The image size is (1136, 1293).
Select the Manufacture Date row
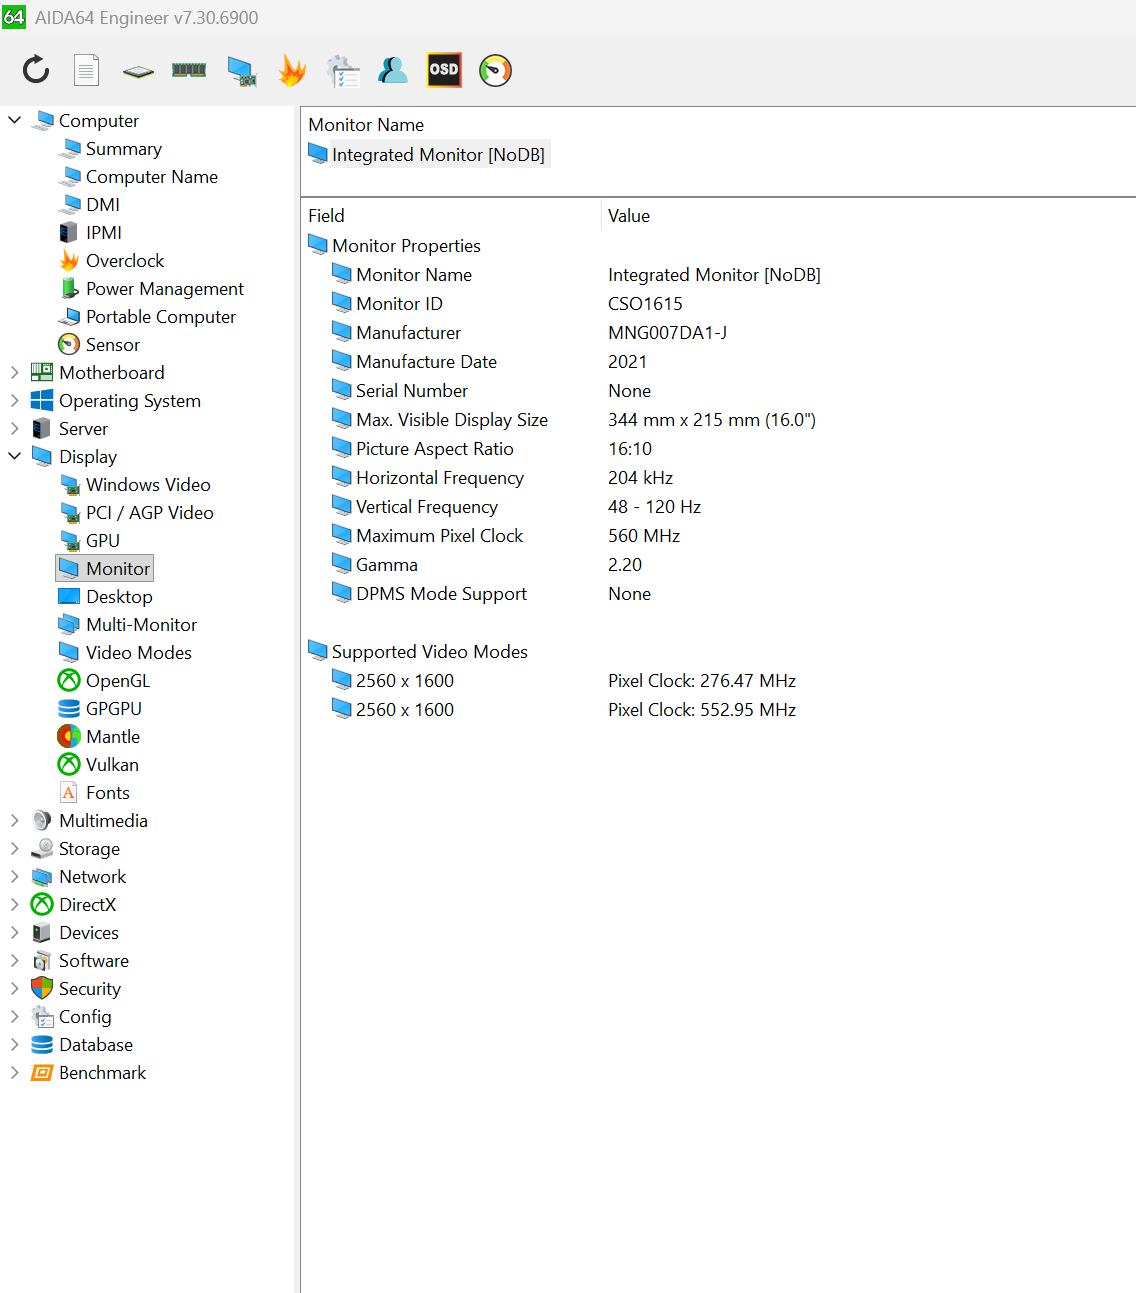718,362
